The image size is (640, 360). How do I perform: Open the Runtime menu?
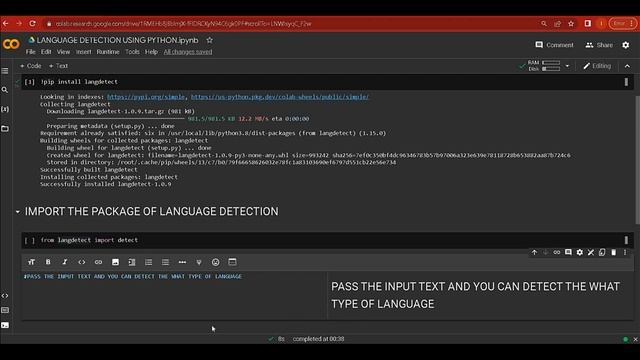pos(108,52)
